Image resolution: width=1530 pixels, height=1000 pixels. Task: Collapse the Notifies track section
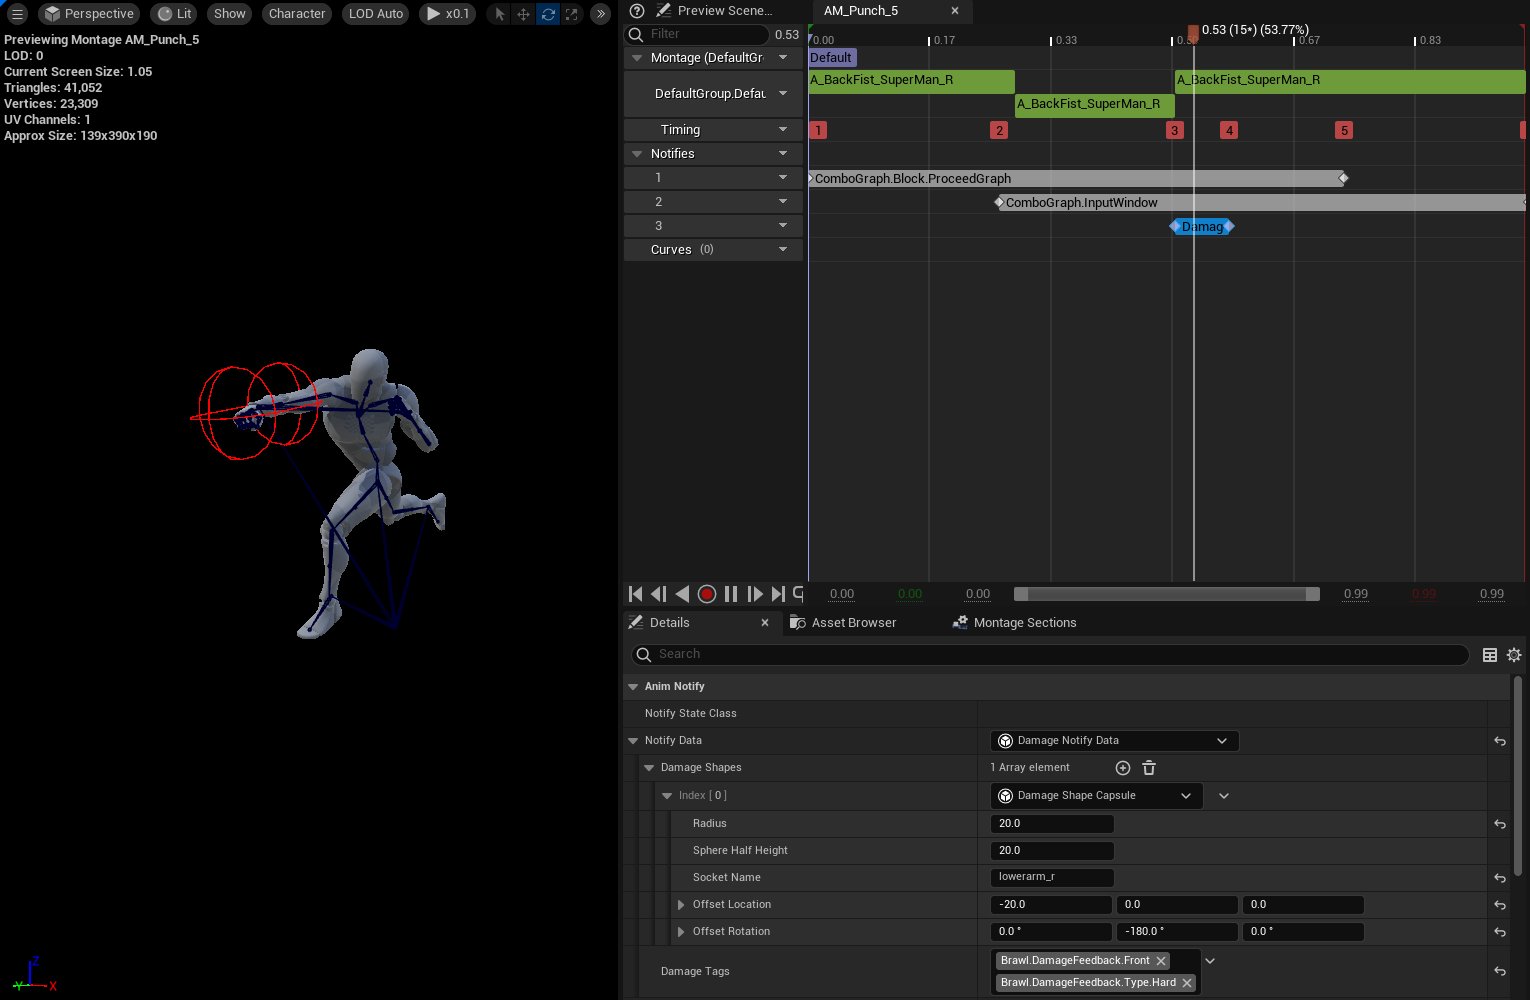click(636, 154)
